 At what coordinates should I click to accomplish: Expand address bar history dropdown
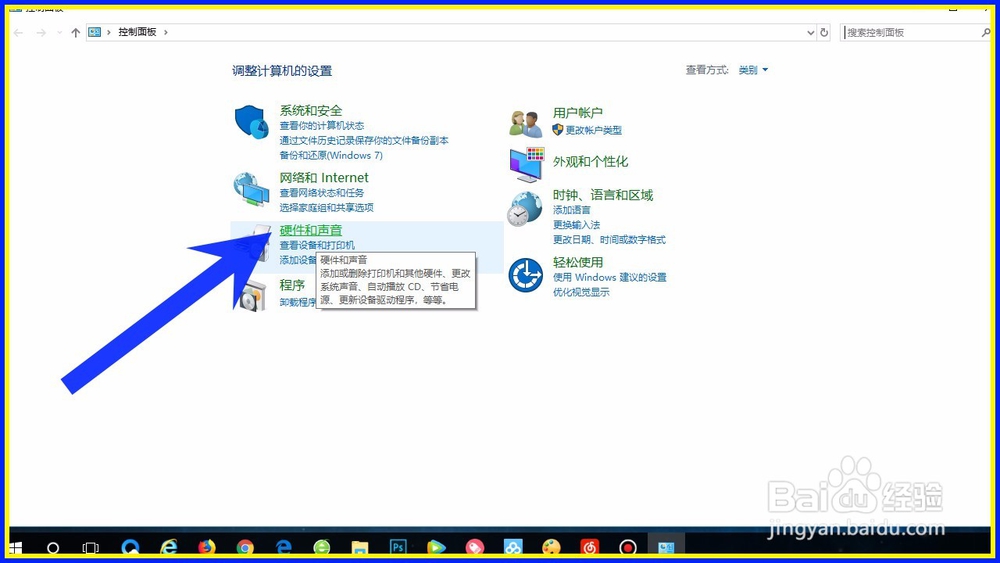pyautogui.click(x=811, y=33)
